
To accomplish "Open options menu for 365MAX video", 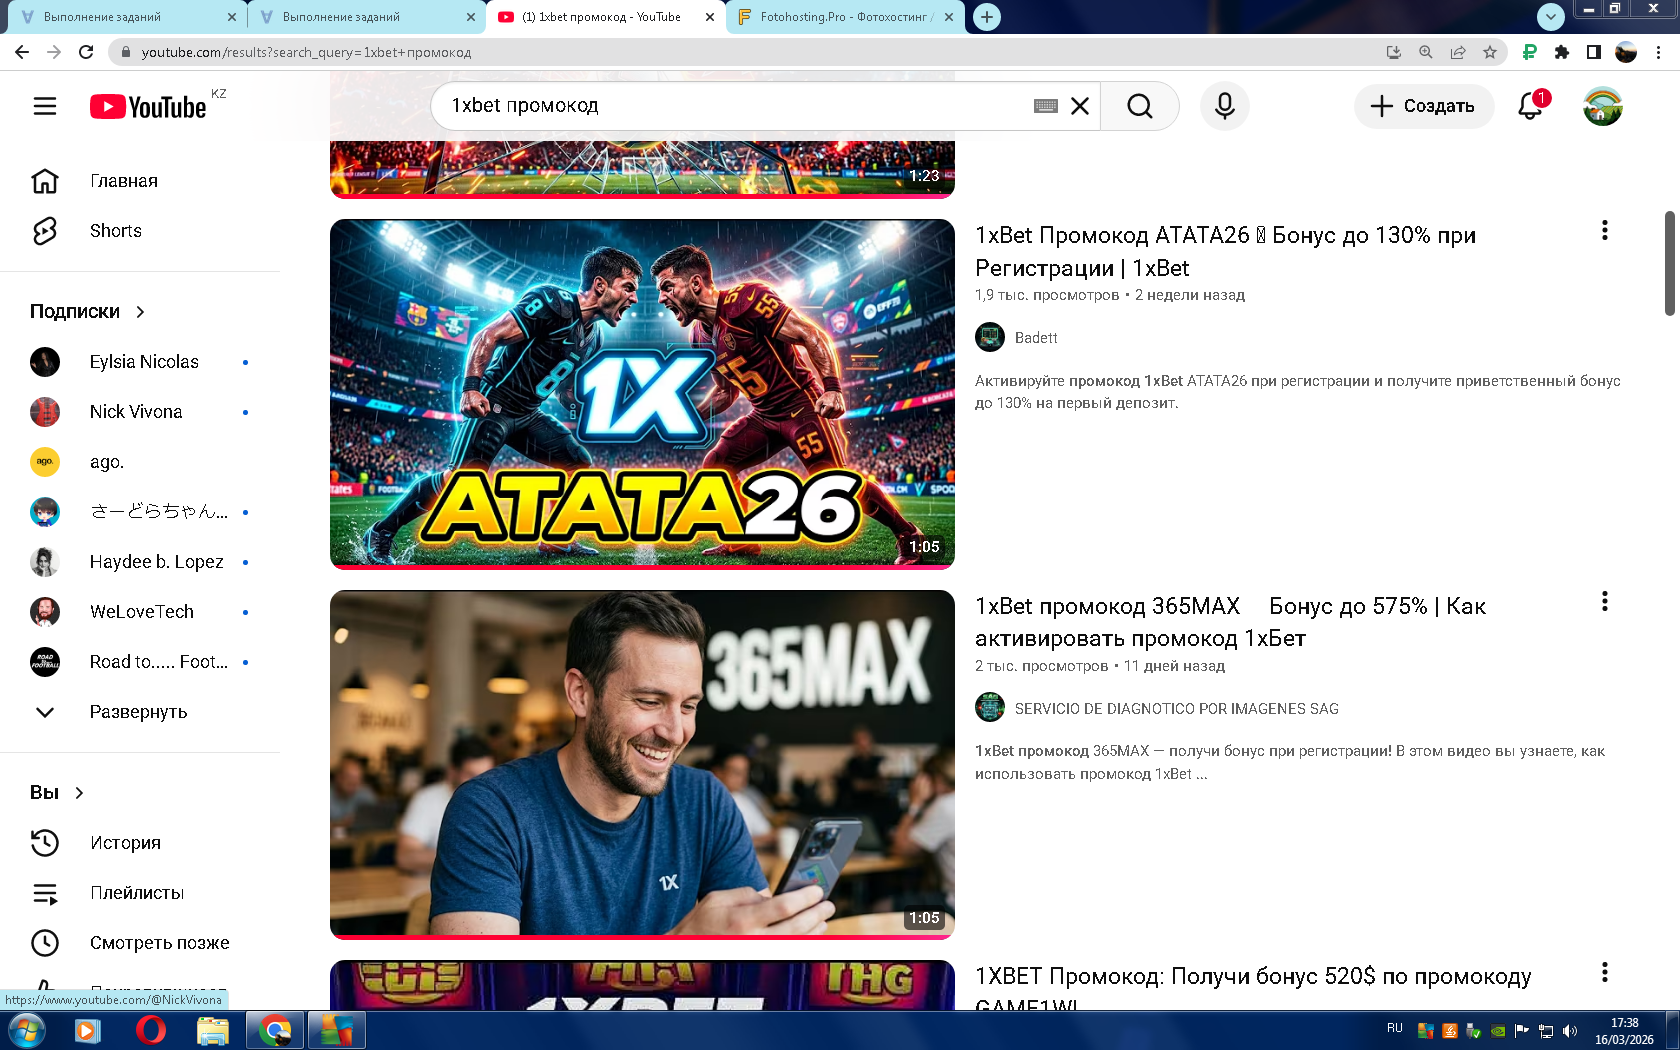I will 1605,601.
